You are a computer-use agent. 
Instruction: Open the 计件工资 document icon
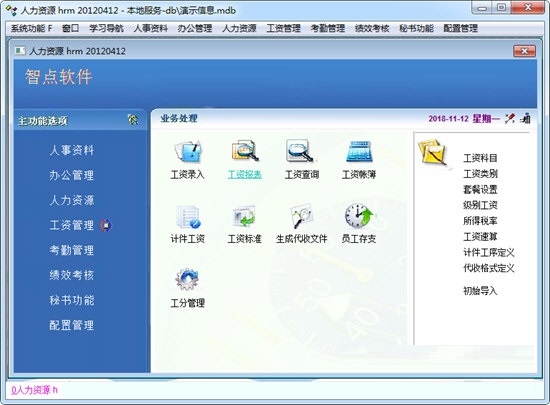coord(188,217)
